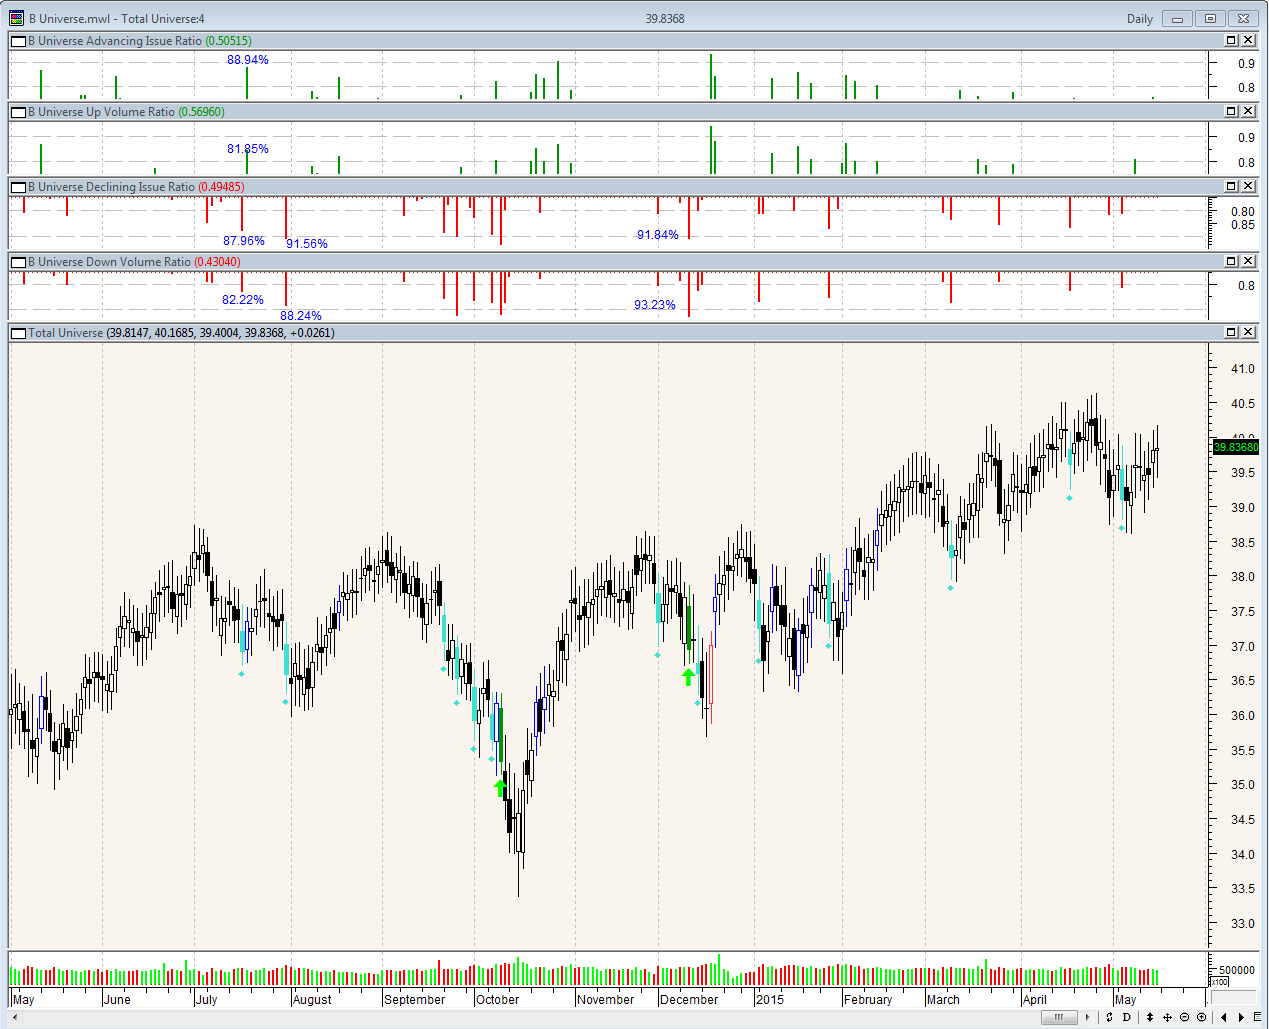Click the scrollbar's left arrow
This screenshot has height=1029, width=1269.
[x=14, y=1017]
